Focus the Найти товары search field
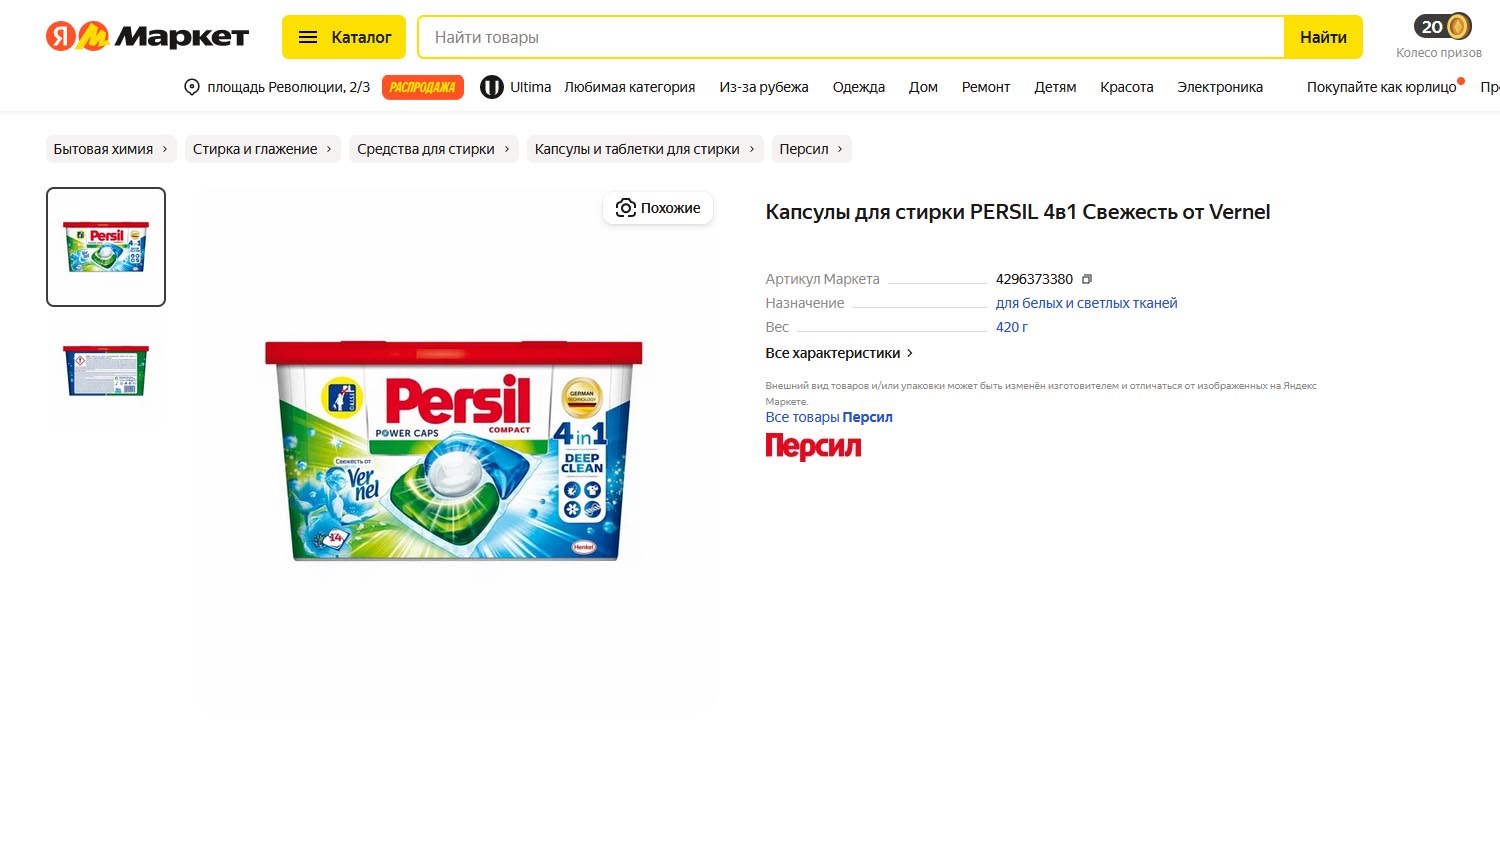Image resolution: width=1500 pixels, height=843 pixels. (x=851, y=37)
